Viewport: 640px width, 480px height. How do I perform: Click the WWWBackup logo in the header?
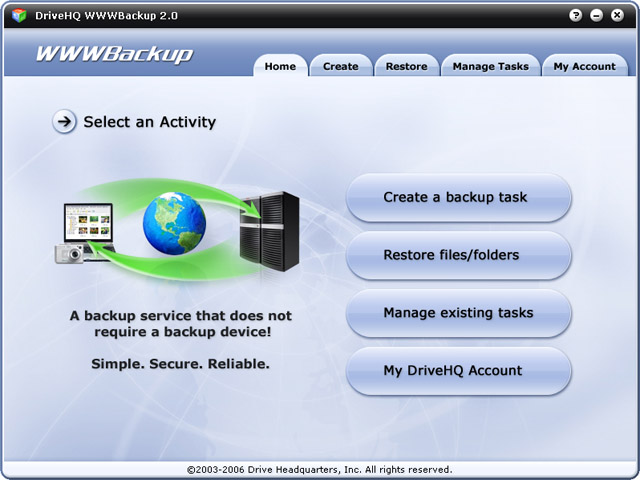114,54
